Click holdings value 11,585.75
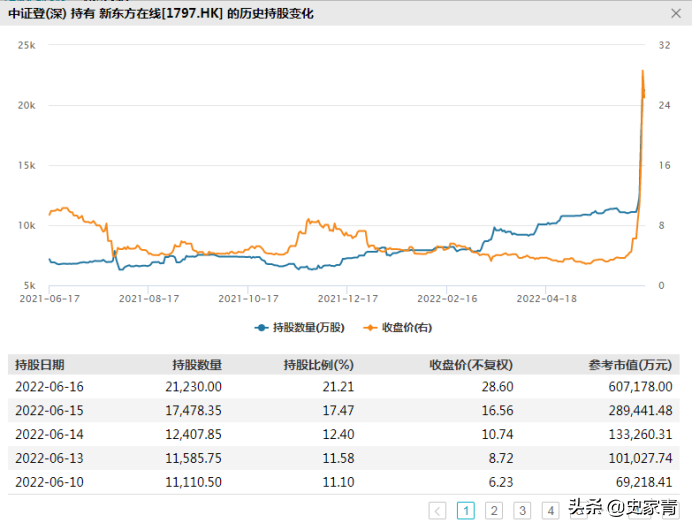 pos(194,458)
